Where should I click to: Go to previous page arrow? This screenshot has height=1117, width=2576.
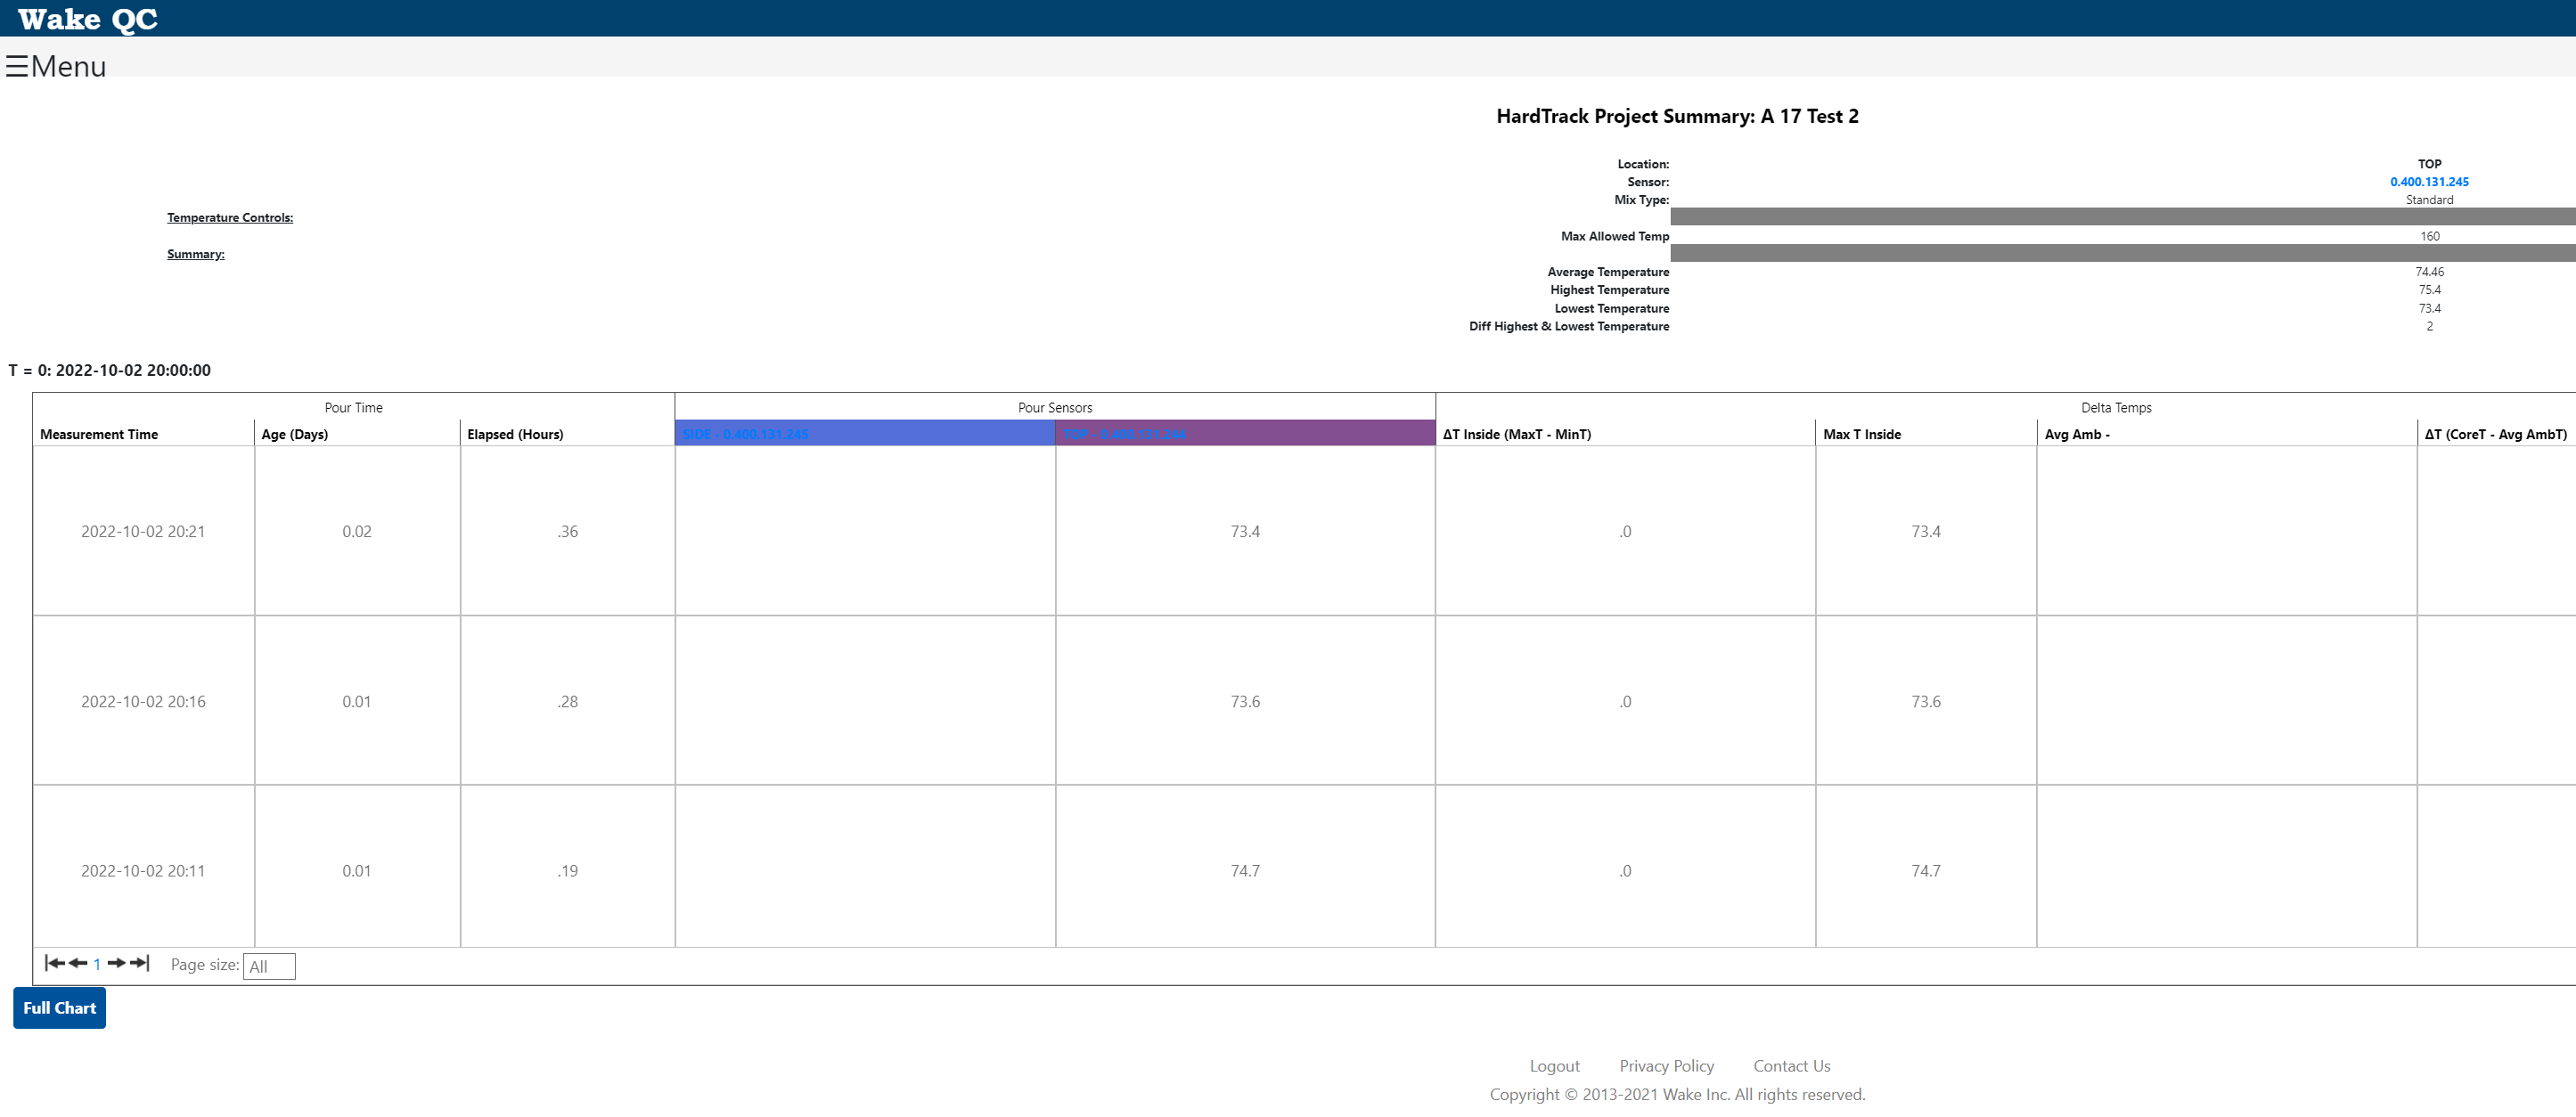[77, 963]
